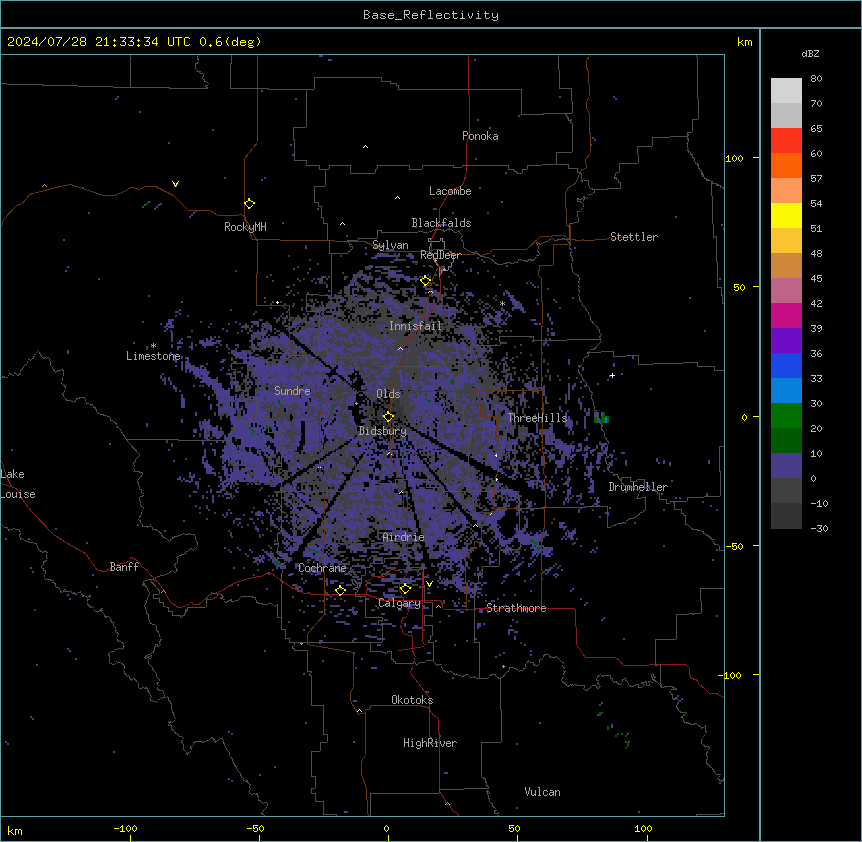This screenshot has height=842, width=862.
Task: Select the blue 33–36 dBZ legend swatch
Action: (786, 365)
